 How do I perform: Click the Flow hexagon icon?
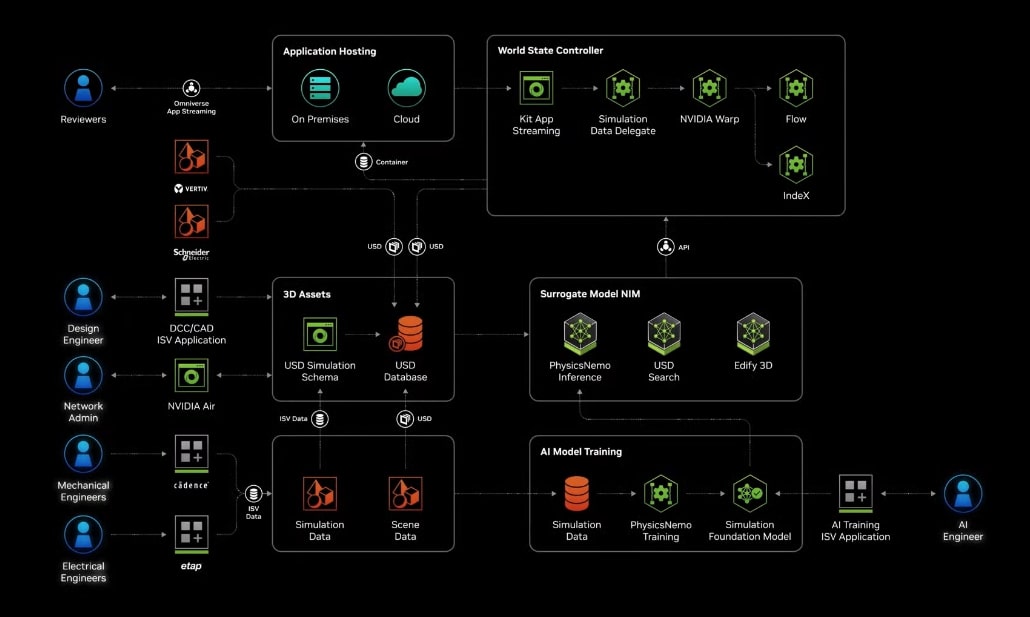[795, 88]
